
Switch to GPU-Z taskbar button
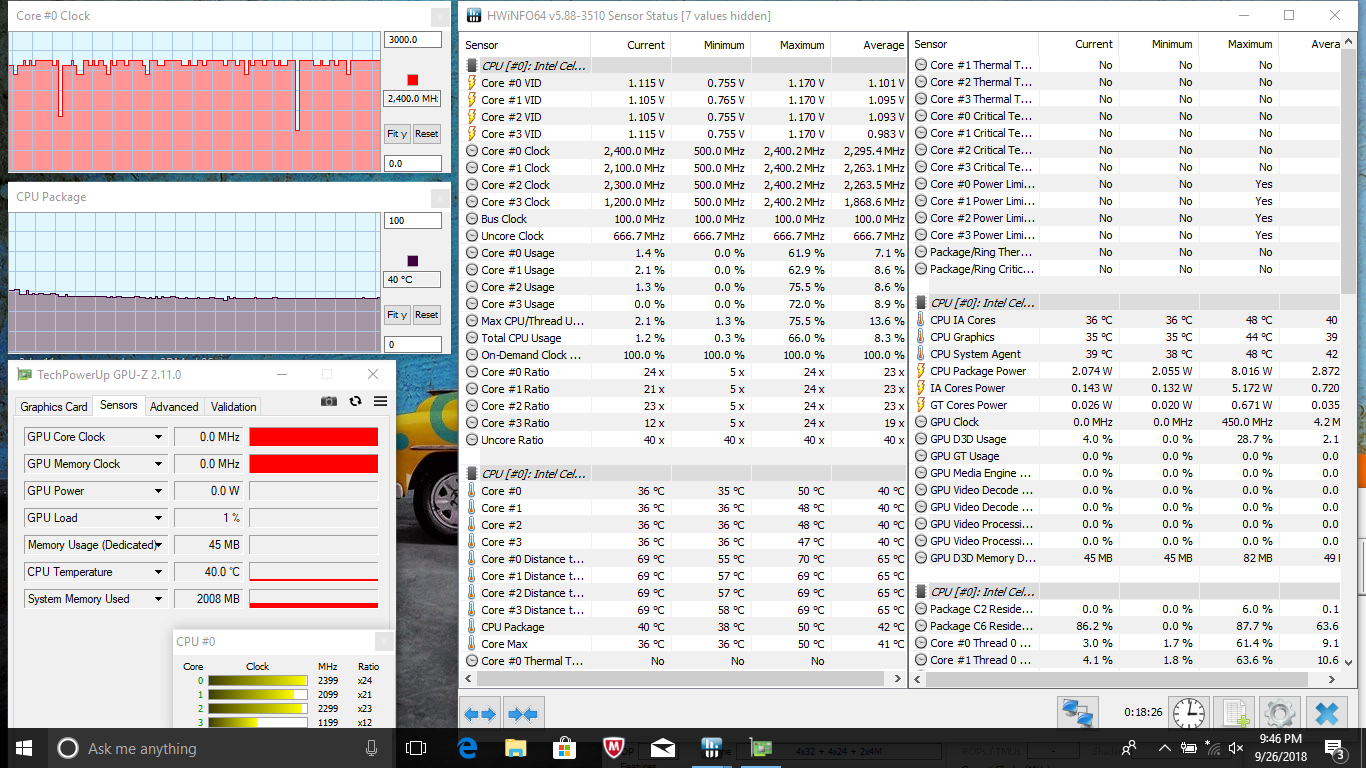pyautogui.click(x=761, y=748)
